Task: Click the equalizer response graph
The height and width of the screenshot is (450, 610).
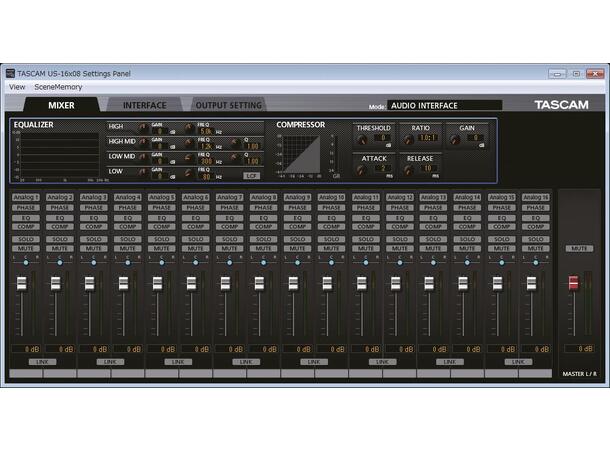Action: 60,155
